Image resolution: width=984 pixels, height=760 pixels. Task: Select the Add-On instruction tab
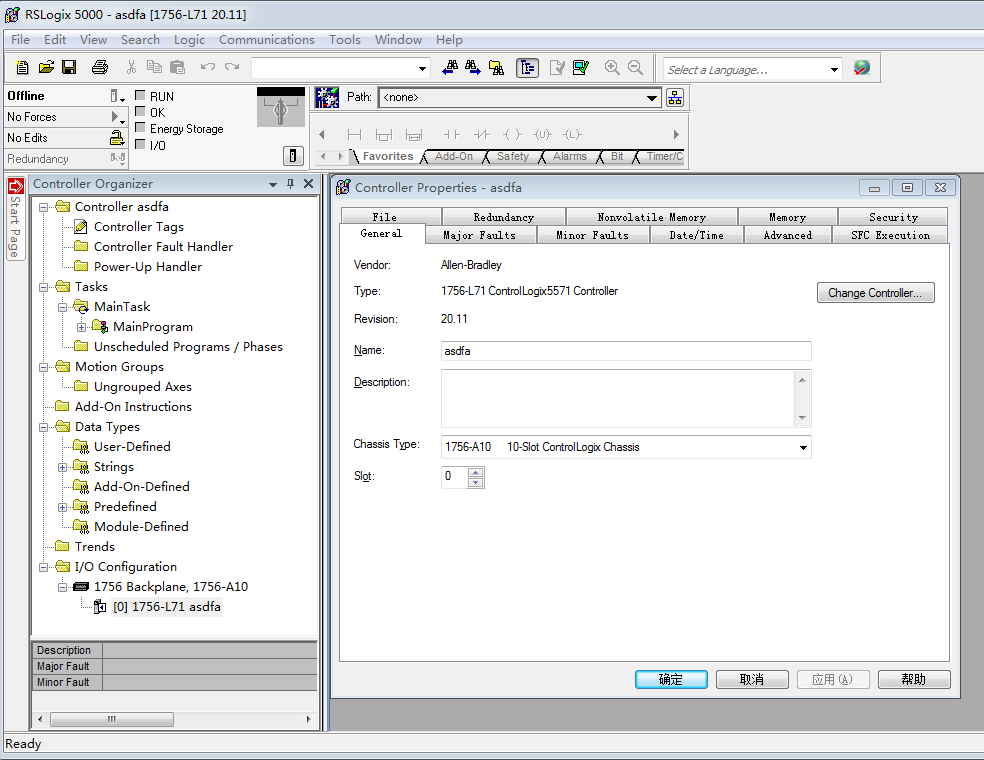(454, 156)
